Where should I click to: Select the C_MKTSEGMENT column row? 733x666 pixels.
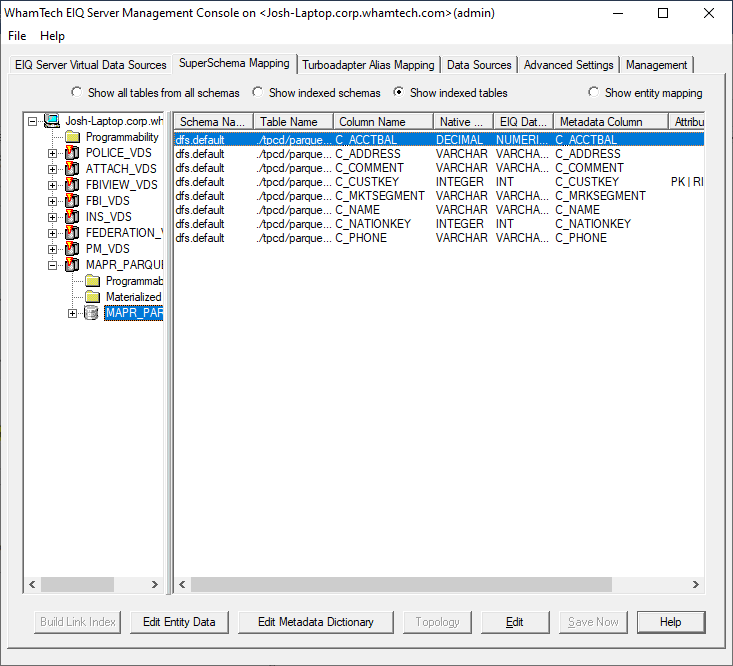tap(439, 196)
